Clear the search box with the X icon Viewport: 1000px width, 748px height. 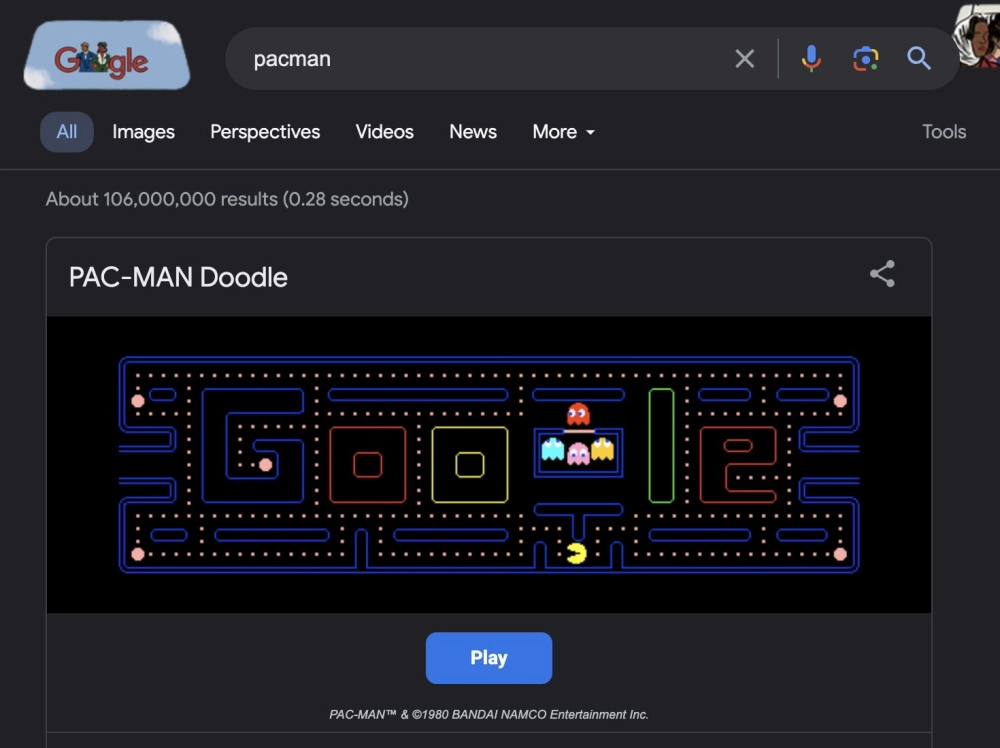pyautogui.click(x=744, y=59)
